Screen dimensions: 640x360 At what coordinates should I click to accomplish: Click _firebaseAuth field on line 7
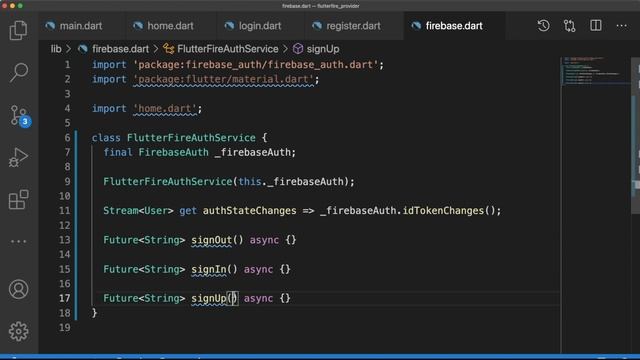click(252, 152)
